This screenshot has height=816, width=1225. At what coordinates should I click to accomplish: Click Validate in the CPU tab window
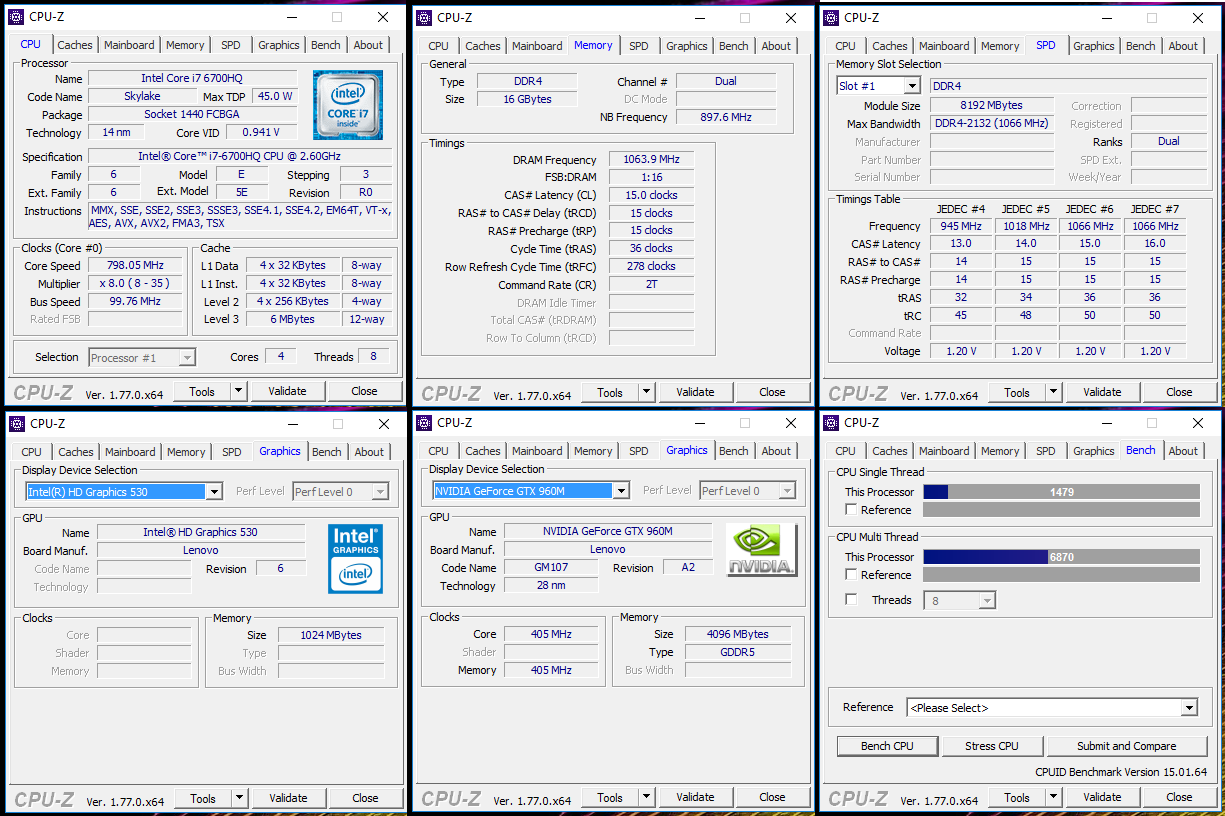point(288,392)
